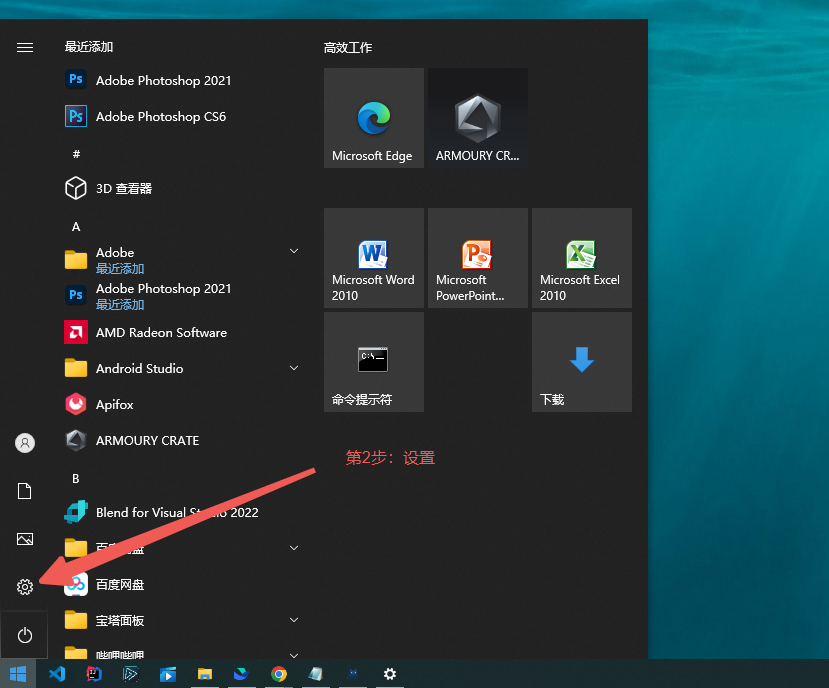Click the A section letter header
Viewport: 829px width, 688px height.
pos(76,226)
